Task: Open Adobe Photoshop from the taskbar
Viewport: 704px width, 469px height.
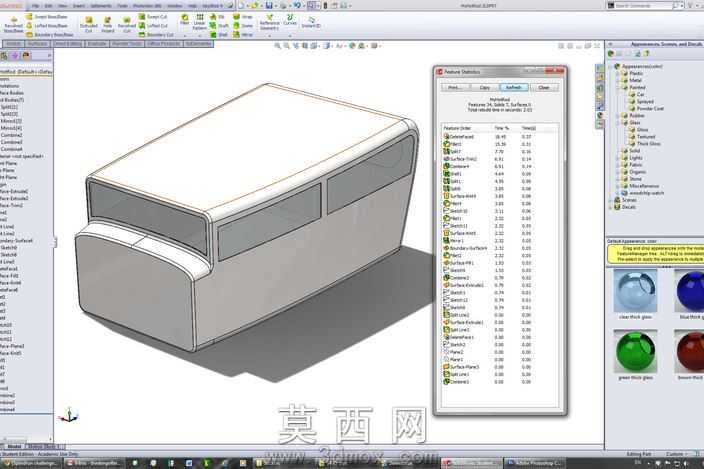Action: point(534,463)
